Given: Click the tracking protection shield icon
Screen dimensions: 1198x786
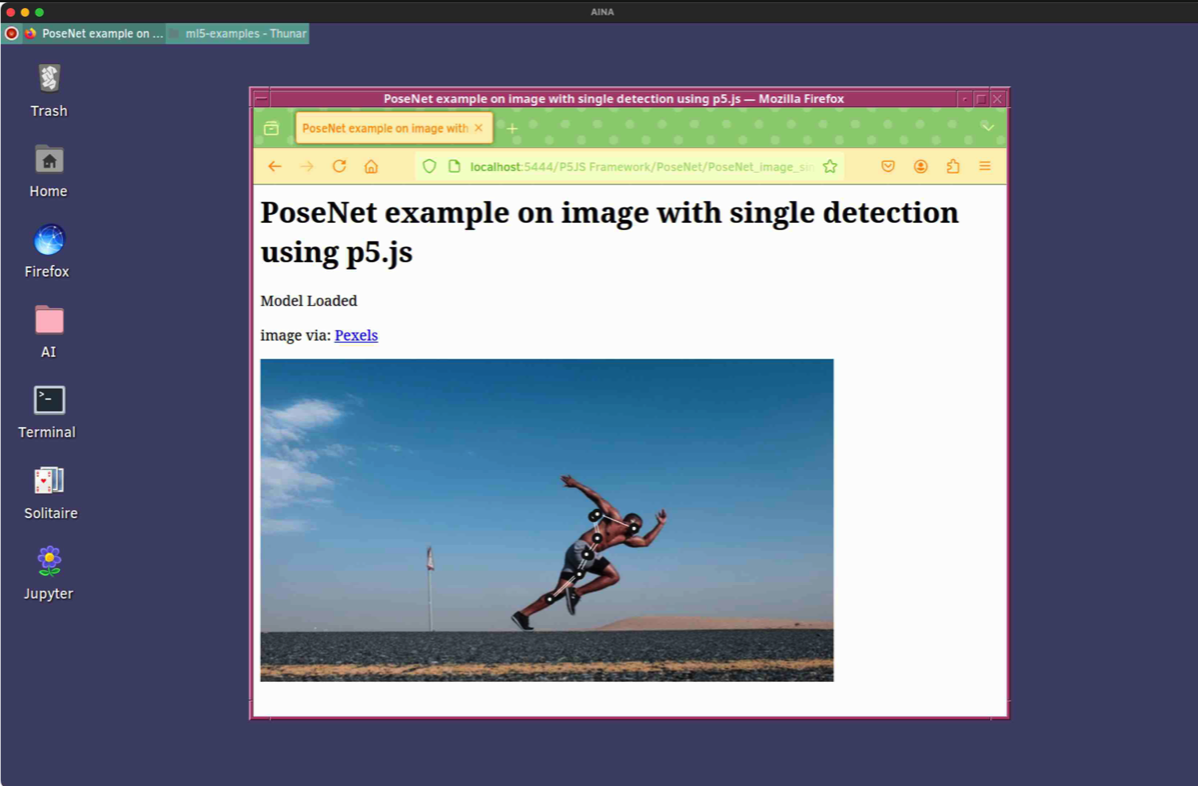Looking at the screenshot, I should (x=429, y=167).
